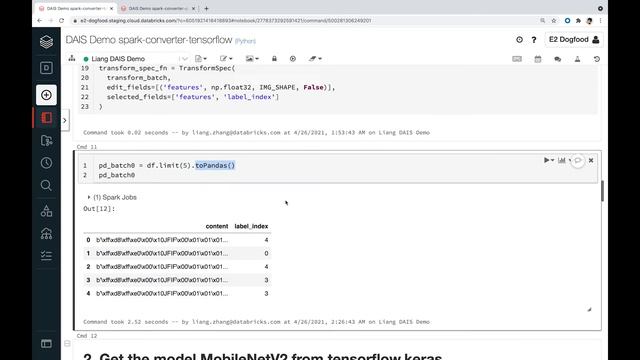Click the Run All play circle icon

[x=293, y=59]
